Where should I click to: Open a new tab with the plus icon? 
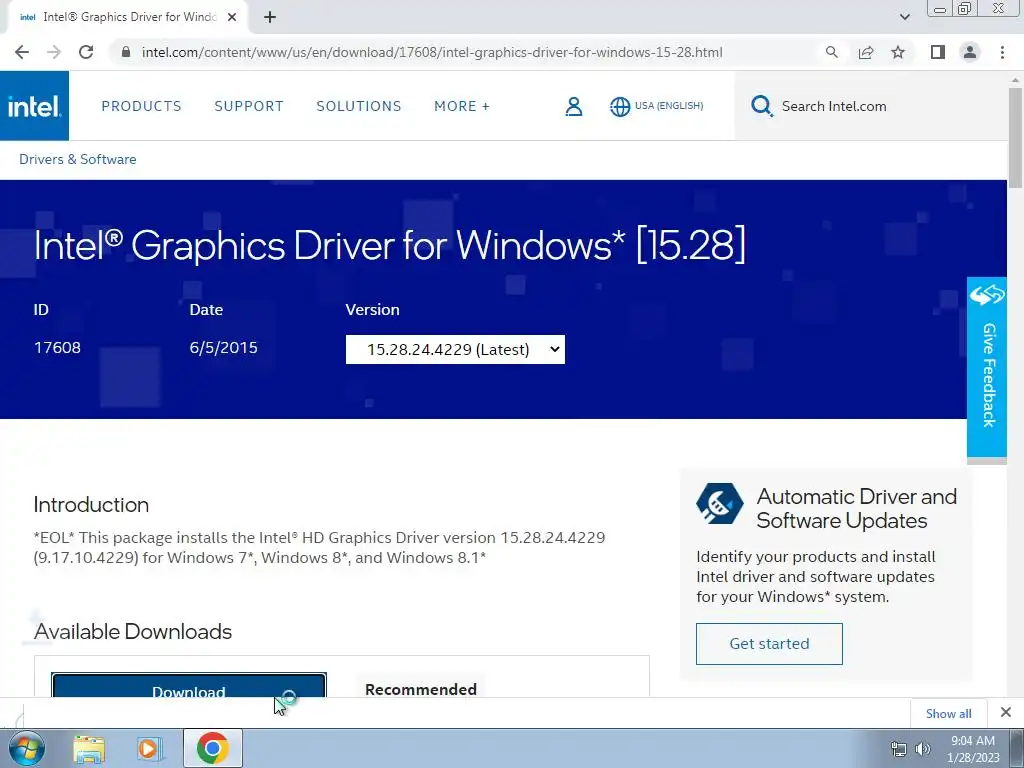click(270, 17)
